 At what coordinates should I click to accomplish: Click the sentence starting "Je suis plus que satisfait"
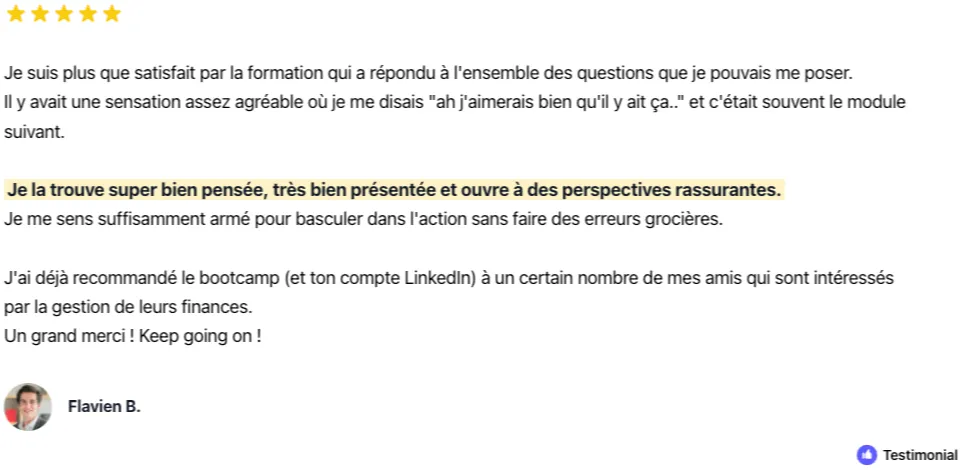pyautogui.click(x=428, y=73)
